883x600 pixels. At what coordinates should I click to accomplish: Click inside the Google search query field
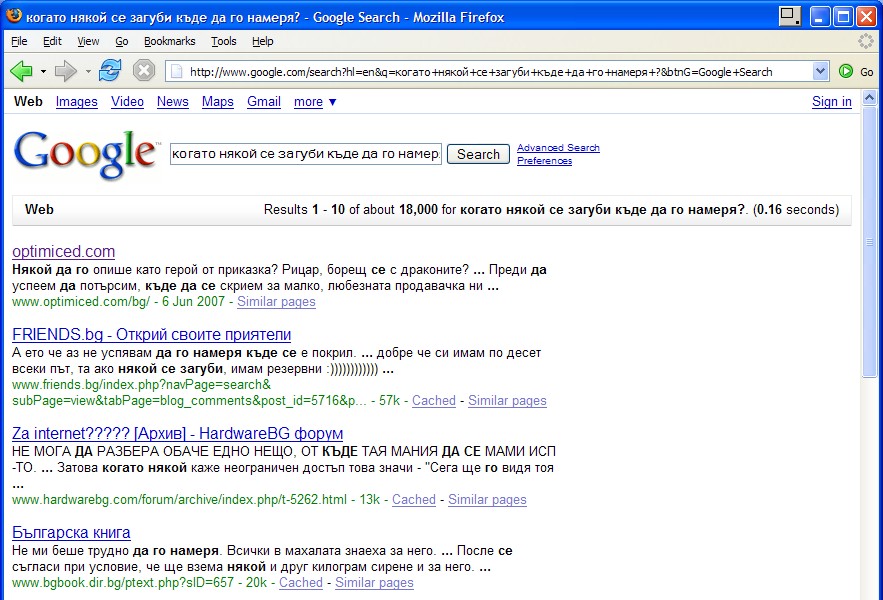point(306,154)
